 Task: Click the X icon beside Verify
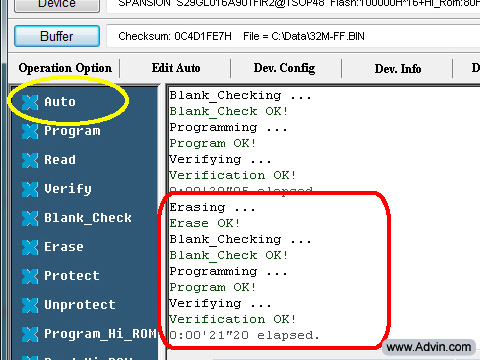30,189
